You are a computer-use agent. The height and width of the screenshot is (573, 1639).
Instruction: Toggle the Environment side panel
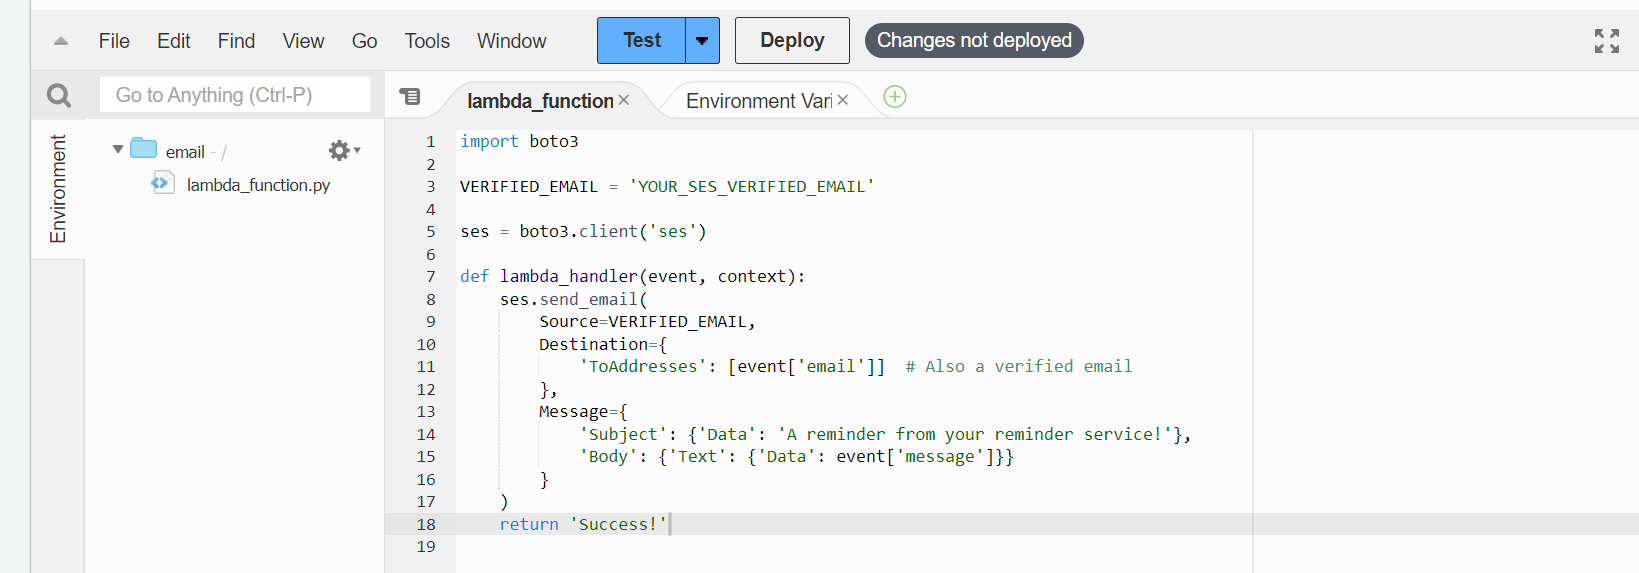pyautogui.click(x=58, y=189)
